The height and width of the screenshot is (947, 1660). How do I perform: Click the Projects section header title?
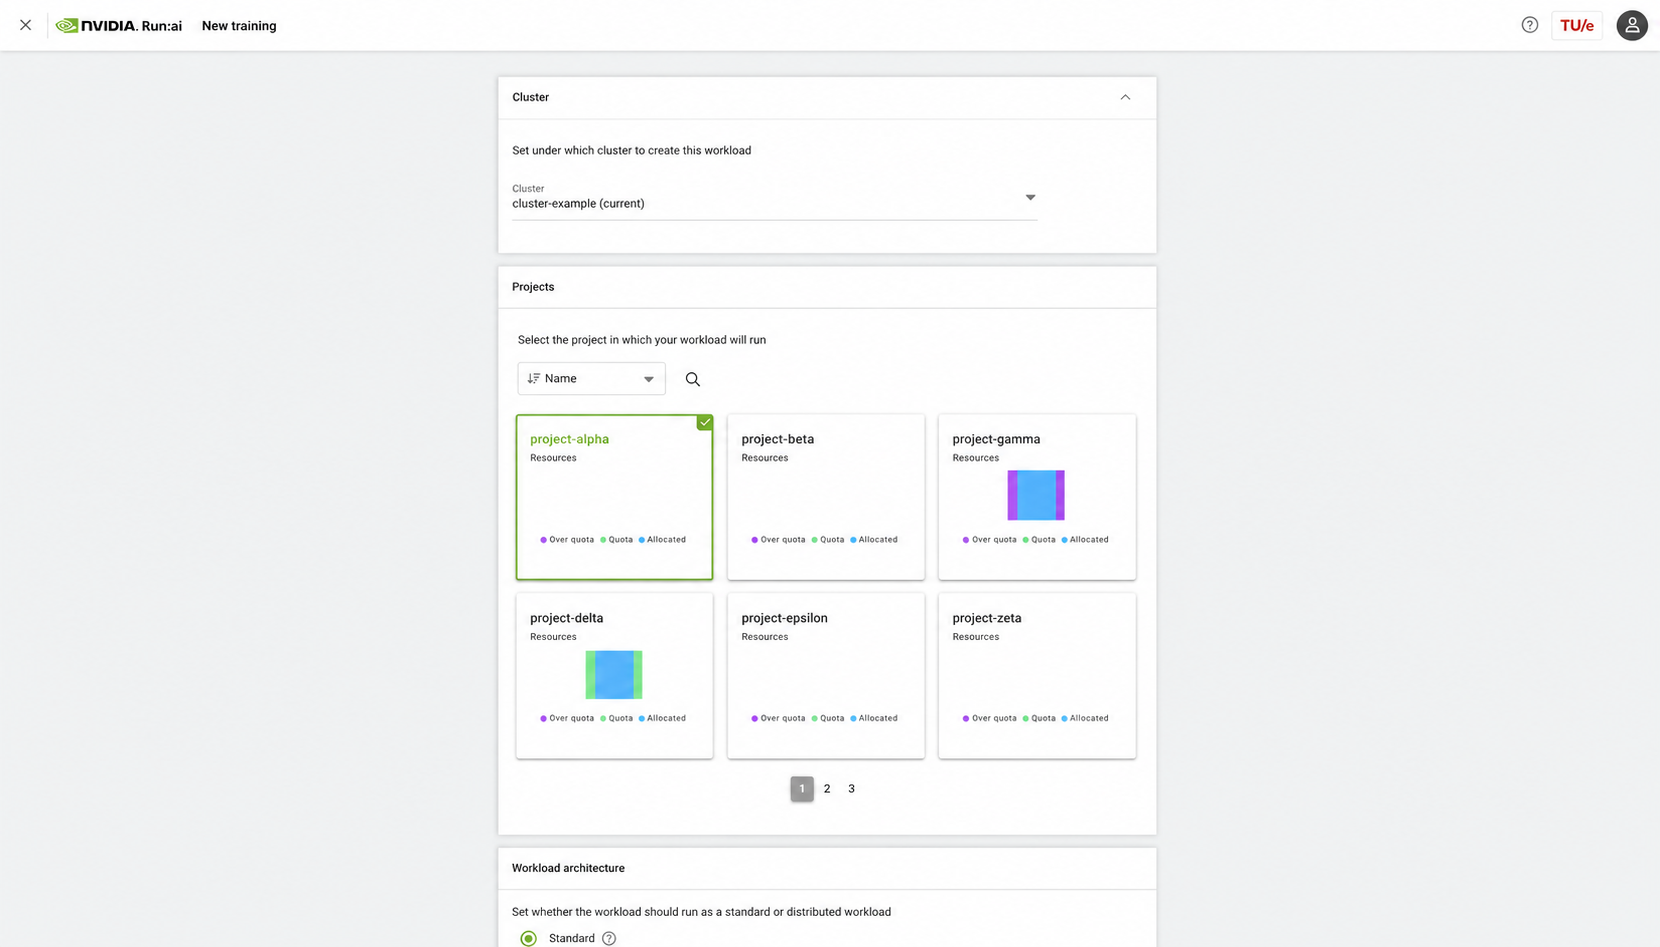point(533,287)
